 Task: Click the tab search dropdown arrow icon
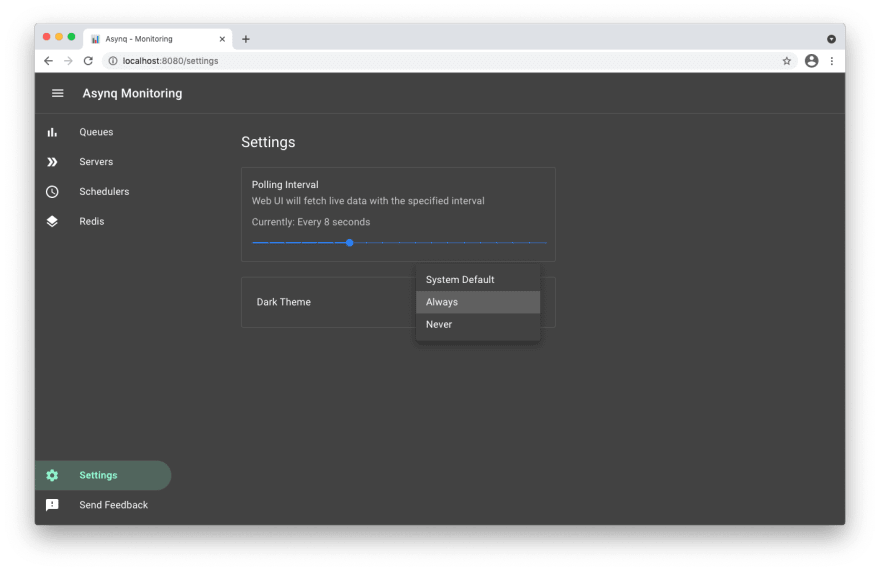[x=831, y=39]
